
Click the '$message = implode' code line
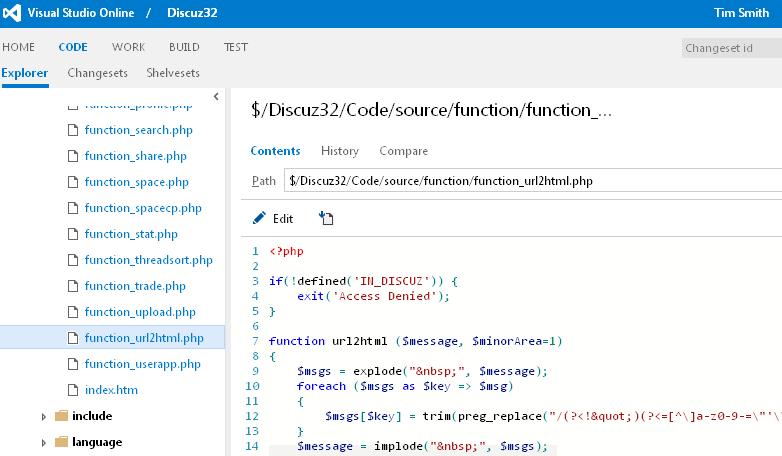[x=422, y=446]
